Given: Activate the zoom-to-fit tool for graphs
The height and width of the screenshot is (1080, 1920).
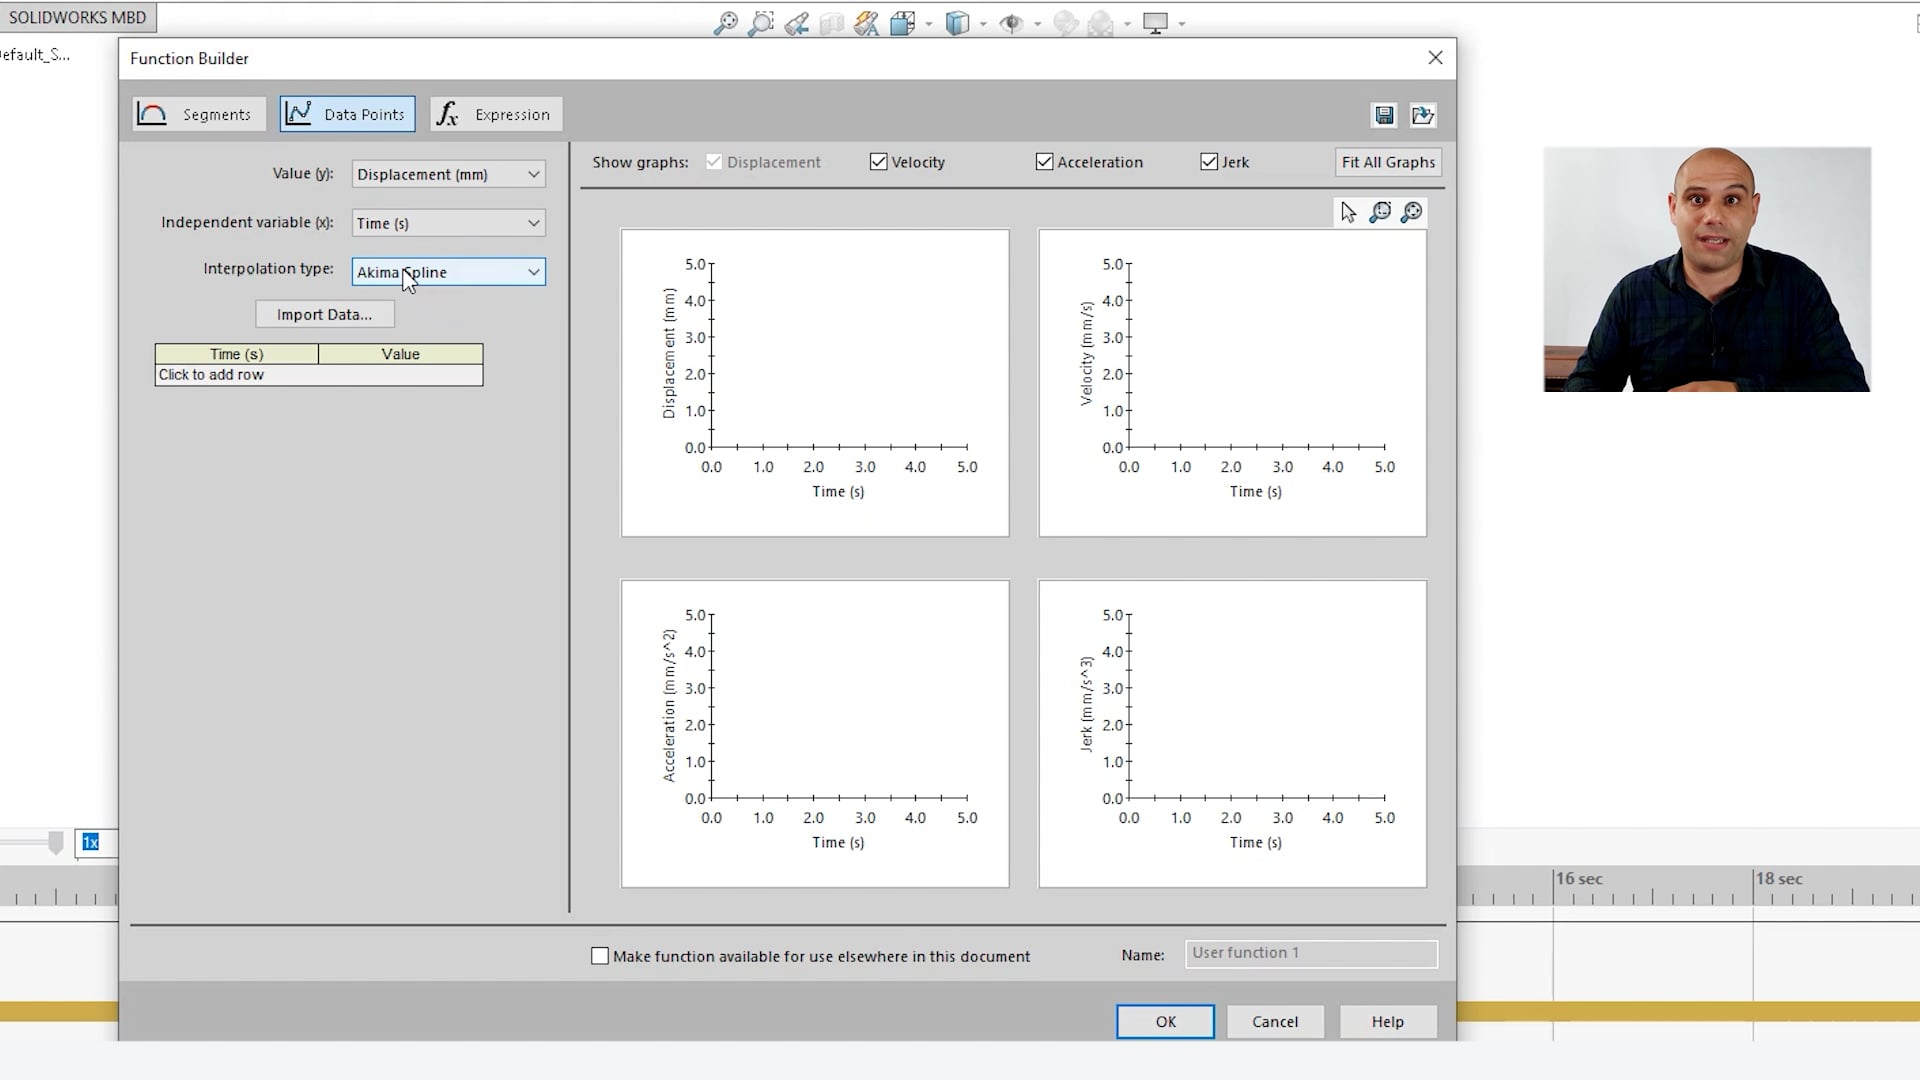Looking at the screenshot, I should pyautogui.click(x=1412, y=212).
